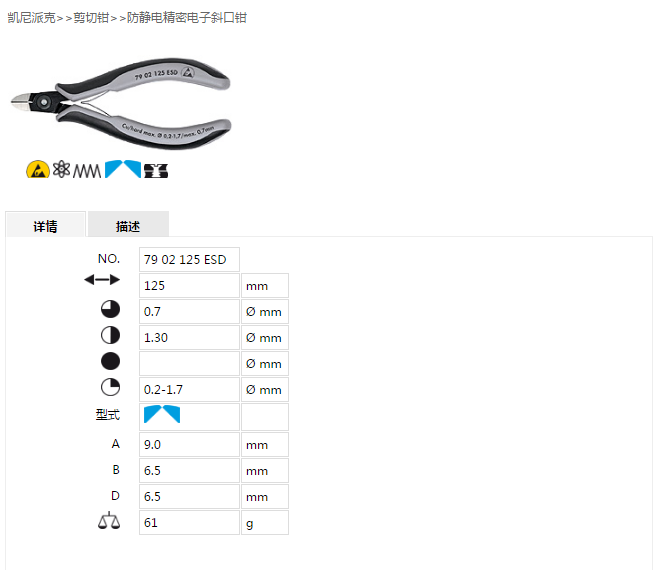Click the spring zigzag icon
Viewport: 658px width, 570px height.
coord(87,171)
